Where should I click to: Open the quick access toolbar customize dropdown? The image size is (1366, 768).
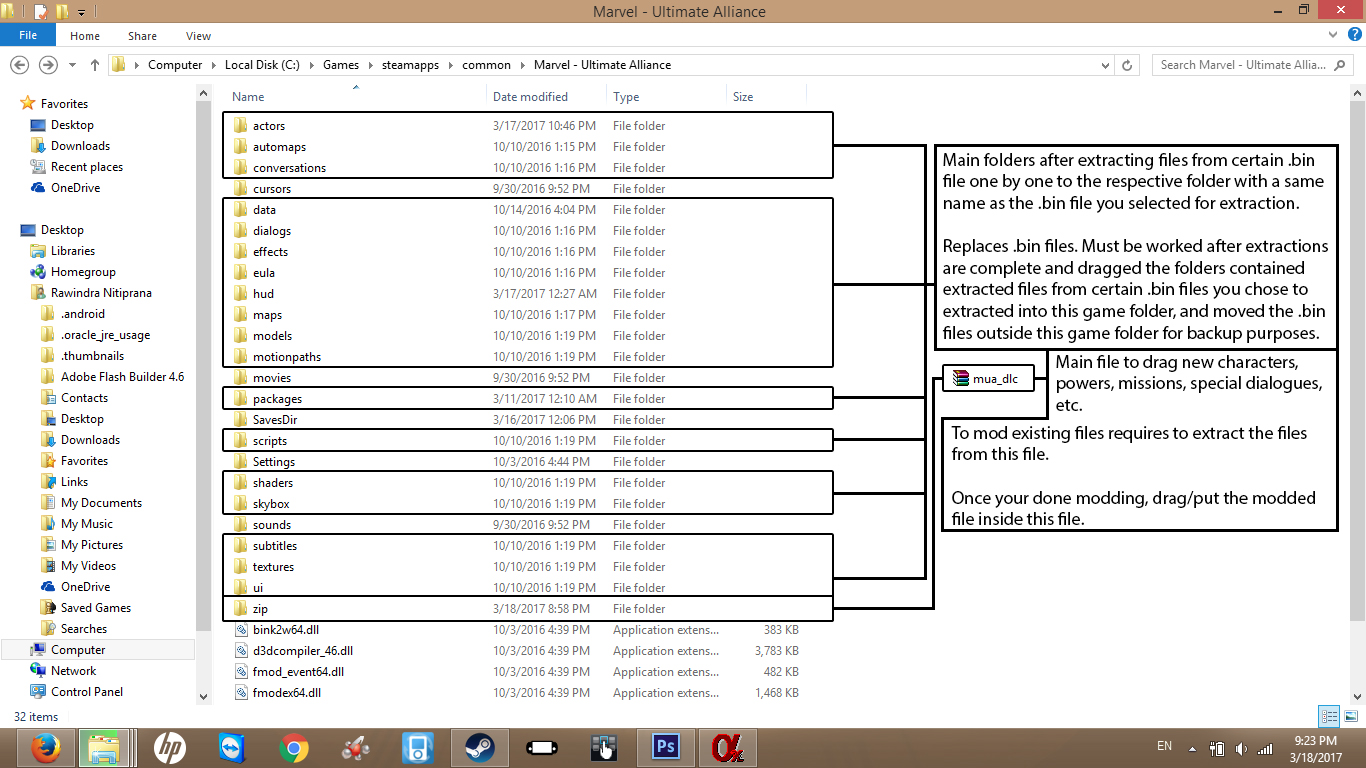(x=81, y=12)
